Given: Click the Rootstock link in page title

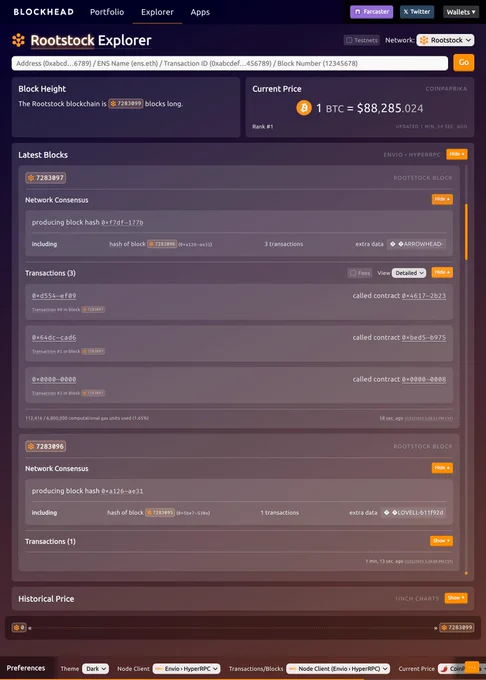Looking at the screenshot, I should click(62, 40).
